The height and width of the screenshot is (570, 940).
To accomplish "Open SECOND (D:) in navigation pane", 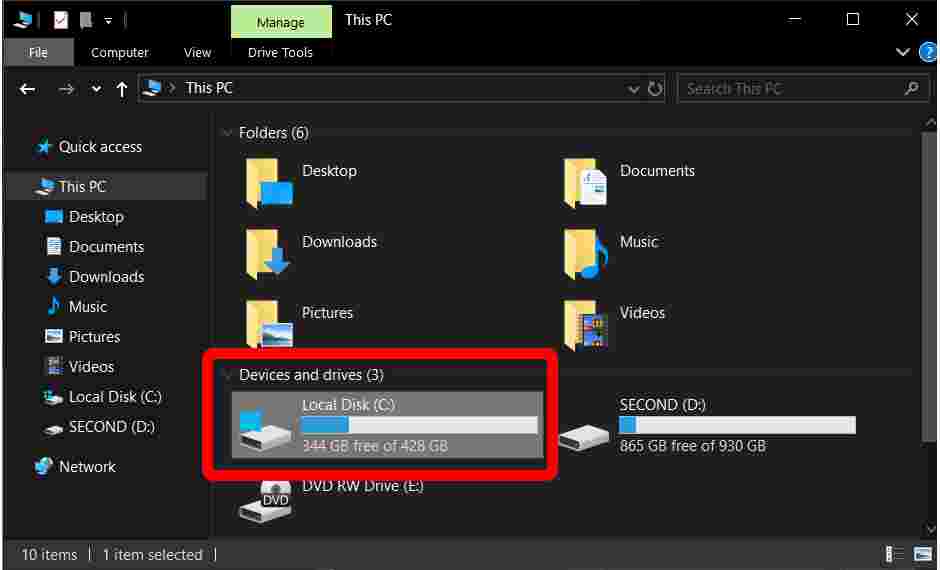I will click(x=99, y=427).
